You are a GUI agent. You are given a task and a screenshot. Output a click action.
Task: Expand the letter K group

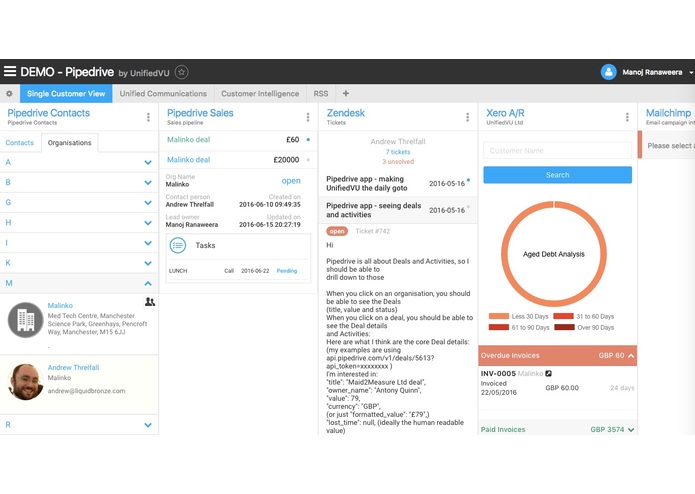[x=79, y=263]
